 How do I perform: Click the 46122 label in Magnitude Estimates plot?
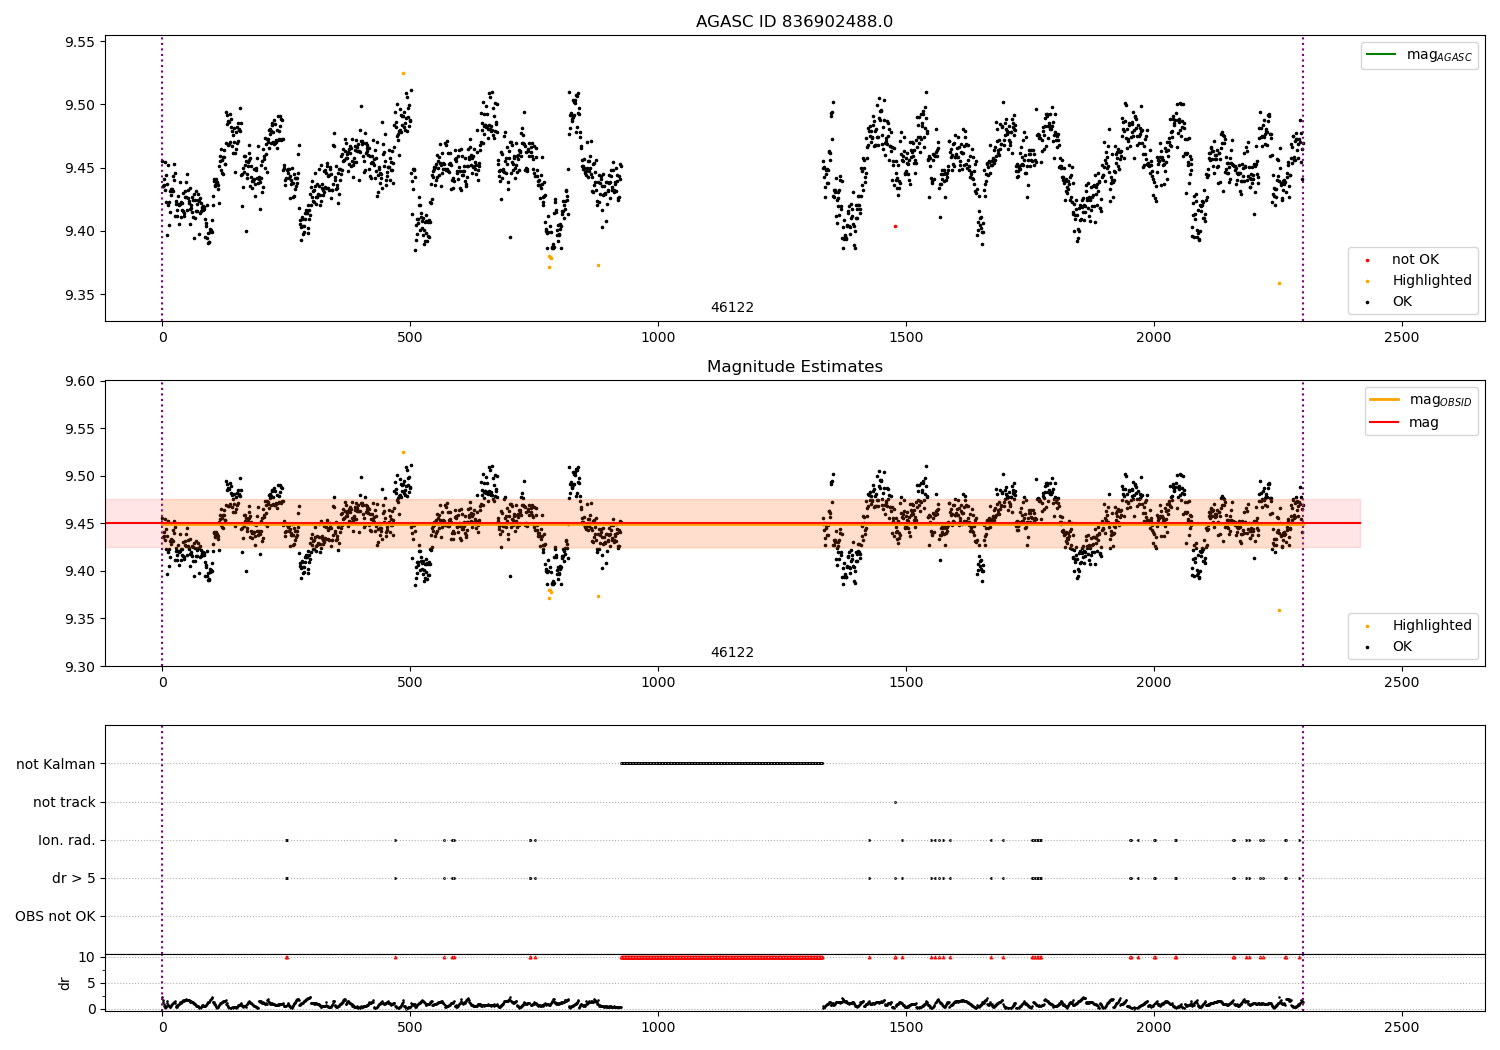[732, 653]
